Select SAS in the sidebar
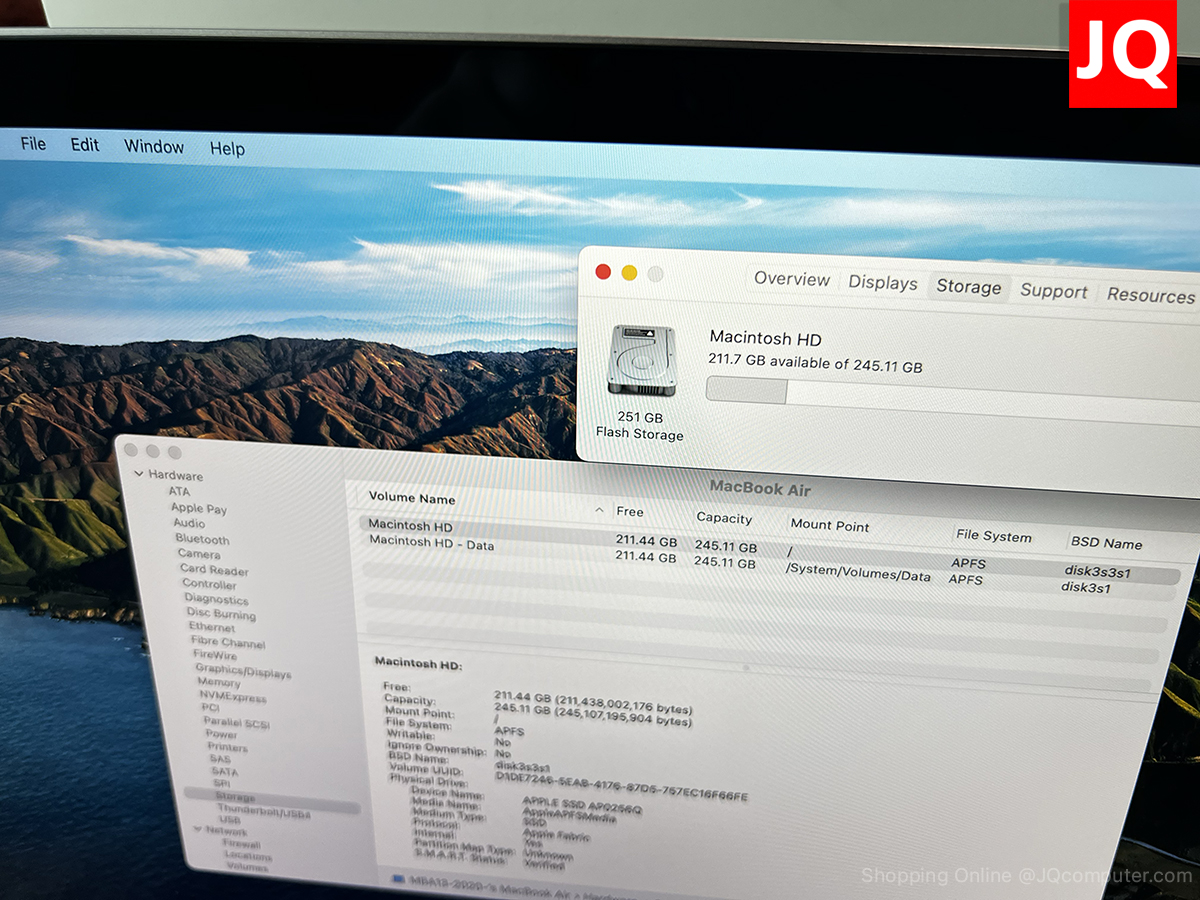1200x900 pixels. 220,760
